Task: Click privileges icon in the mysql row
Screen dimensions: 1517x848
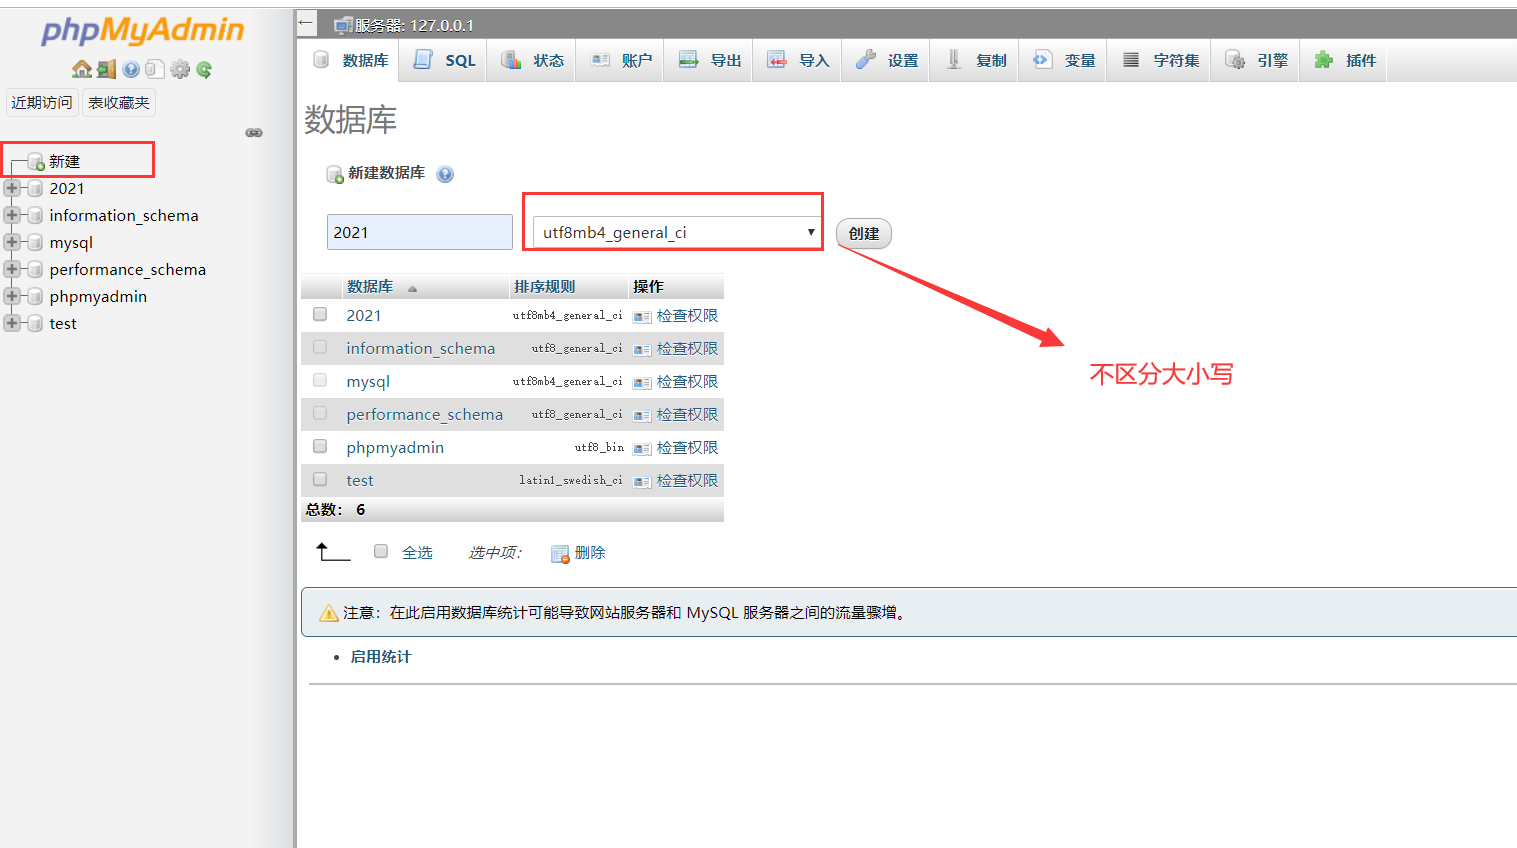Action: [642, 383]
